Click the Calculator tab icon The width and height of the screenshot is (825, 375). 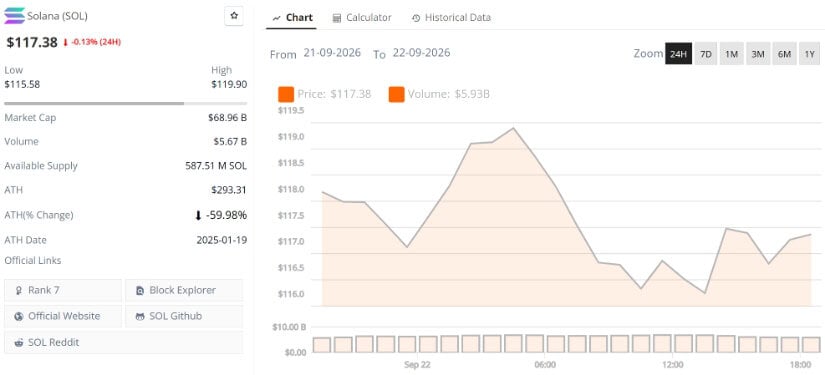point(337,18)
